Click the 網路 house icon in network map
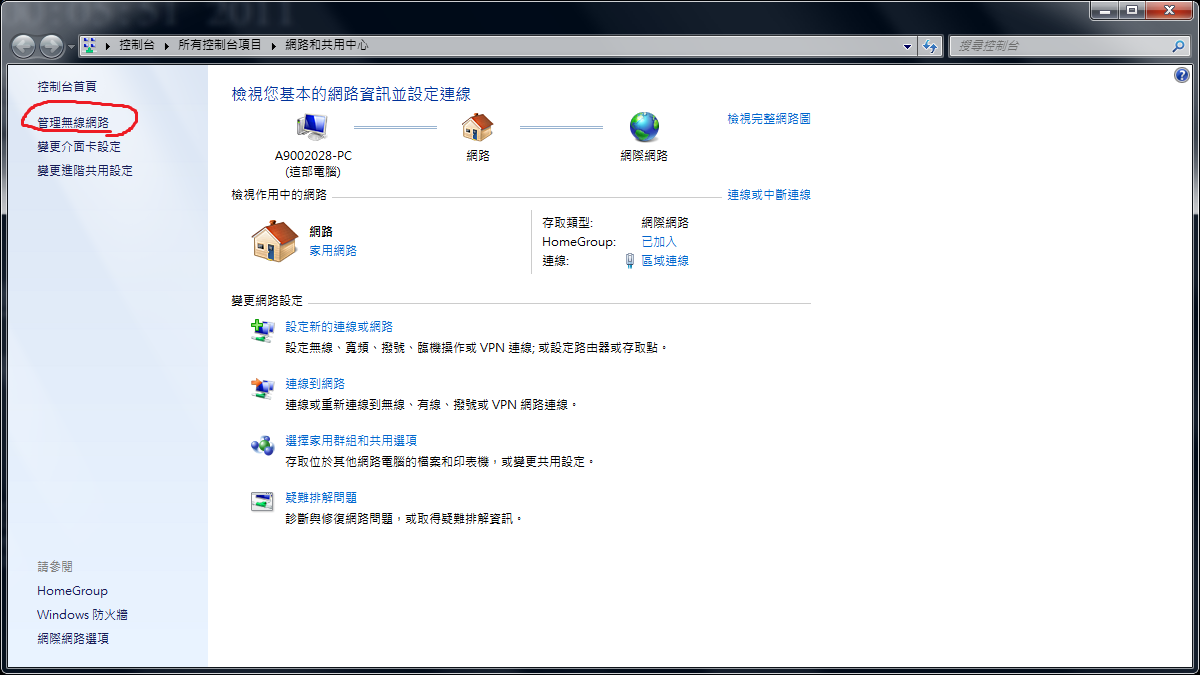The width and height of the screenshot is (1200, 675). pos(478,127)
